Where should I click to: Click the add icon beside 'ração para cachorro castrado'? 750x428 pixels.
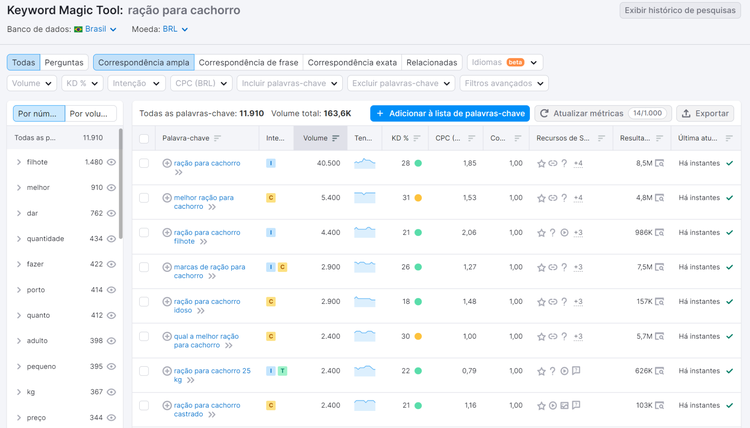click(x=167, y=405)
